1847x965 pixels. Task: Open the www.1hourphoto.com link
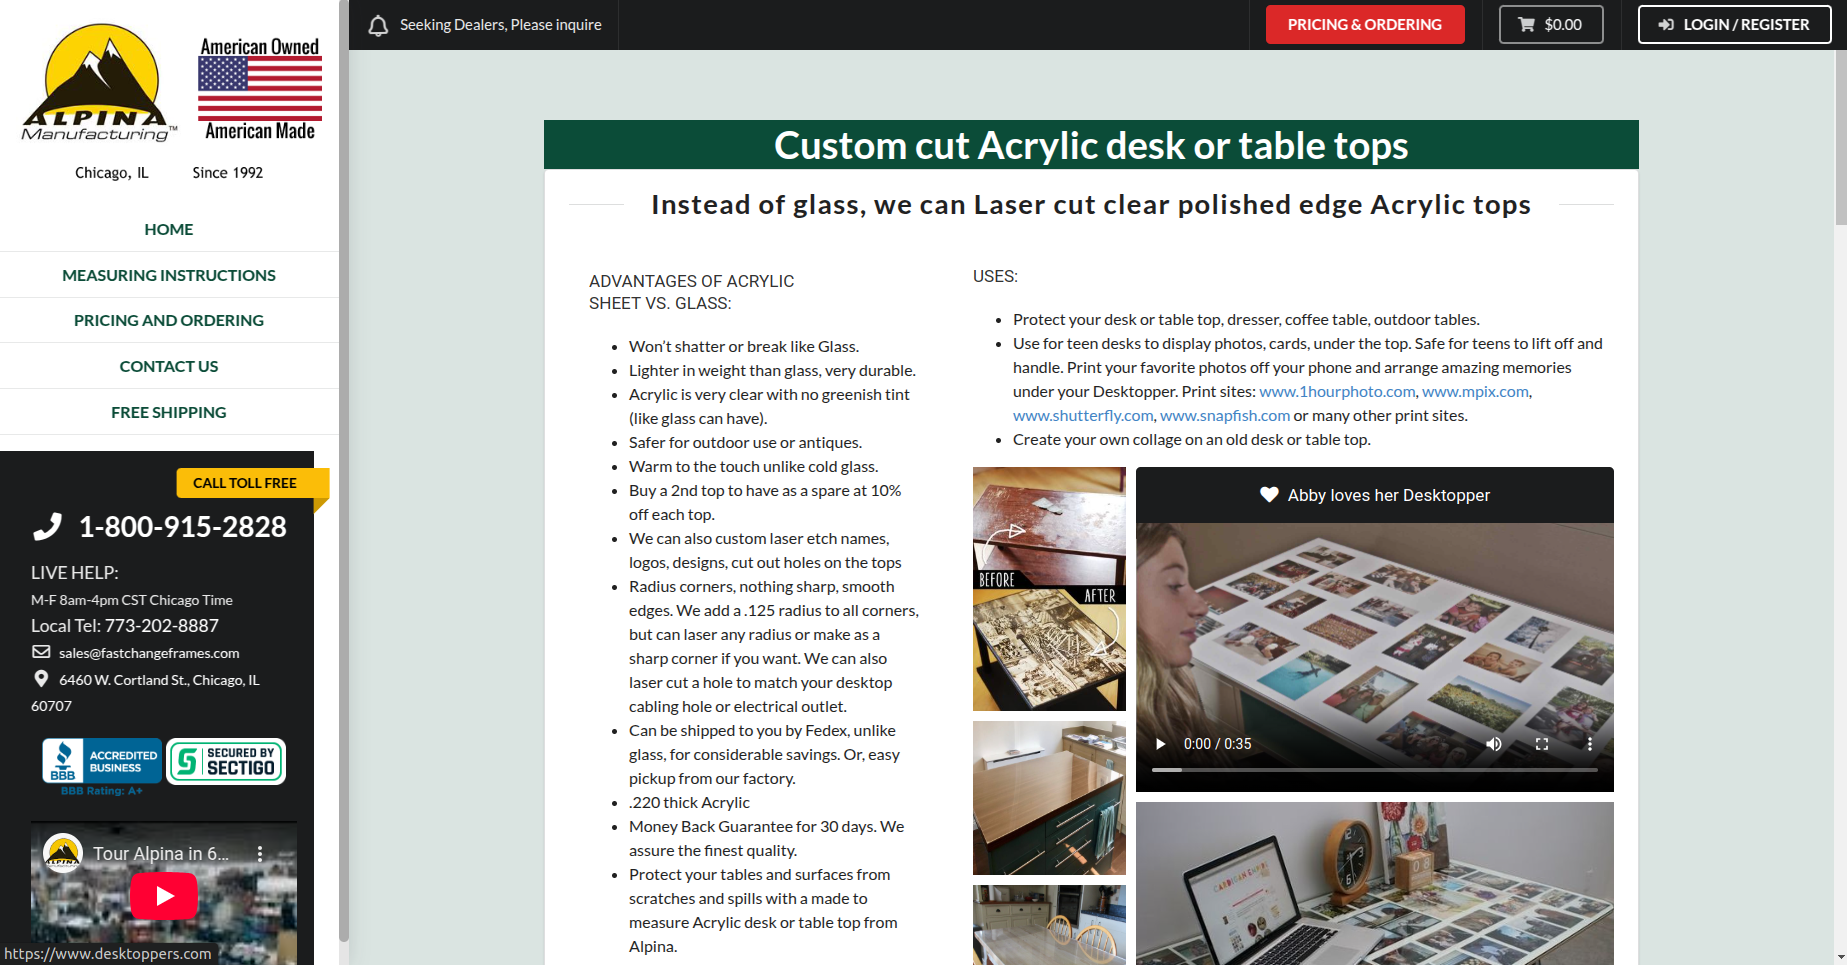(x=1337, y=392)
